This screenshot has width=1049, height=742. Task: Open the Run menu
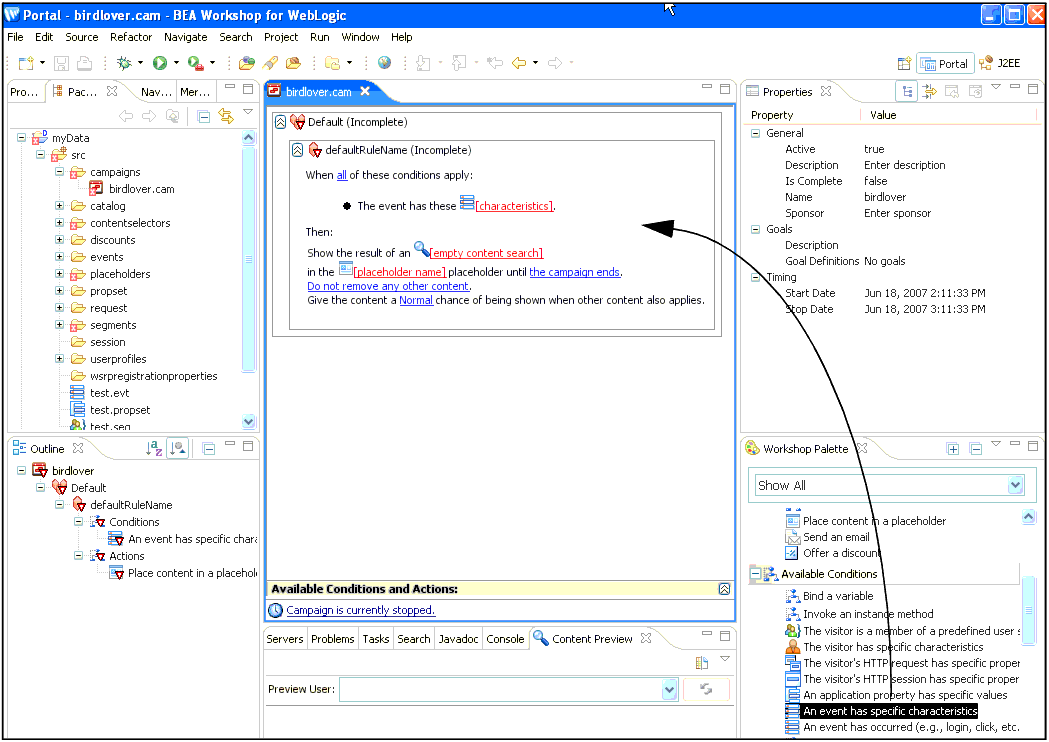pyautogui.click(x=319, y=37)
